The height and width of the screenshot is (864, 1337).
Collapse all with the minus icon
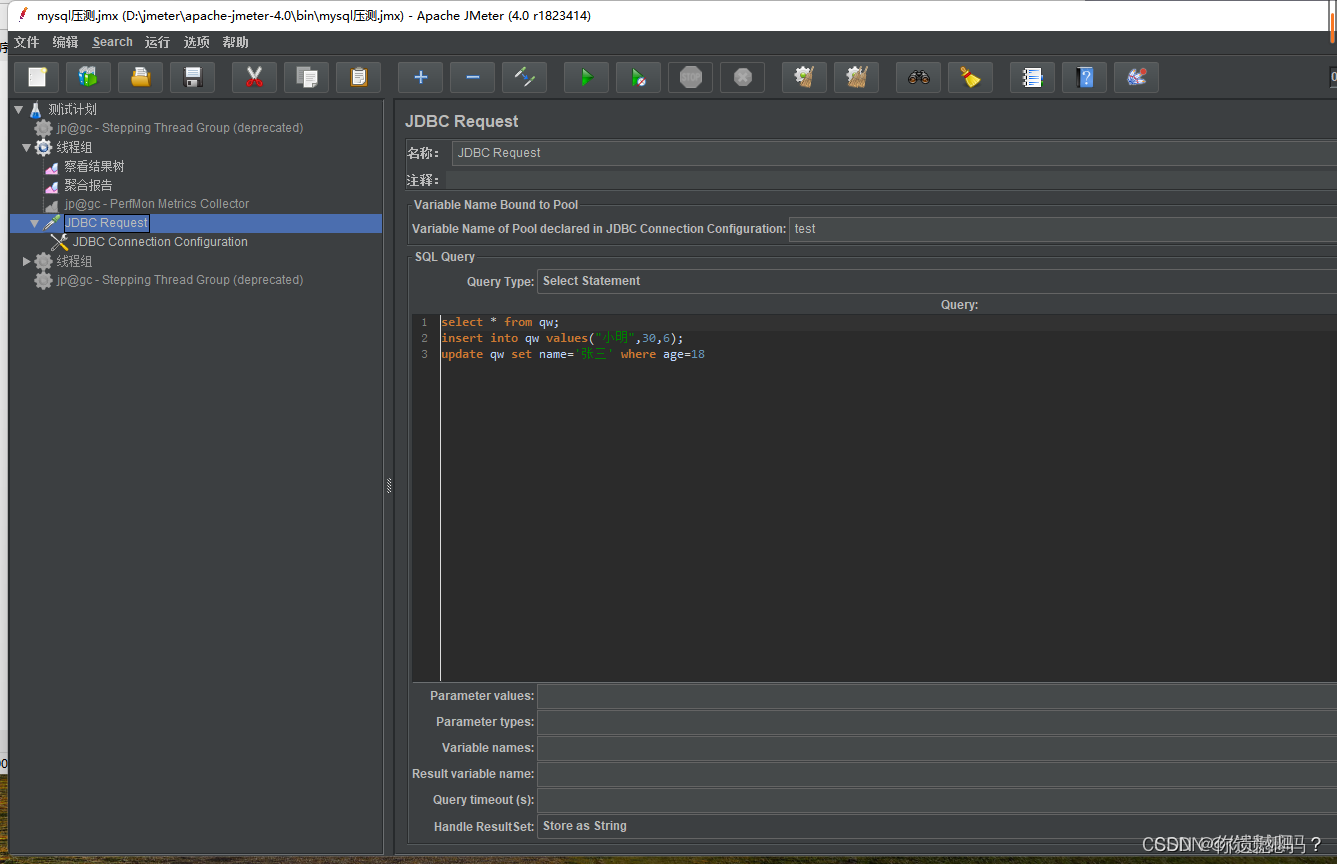coord(472,77)
